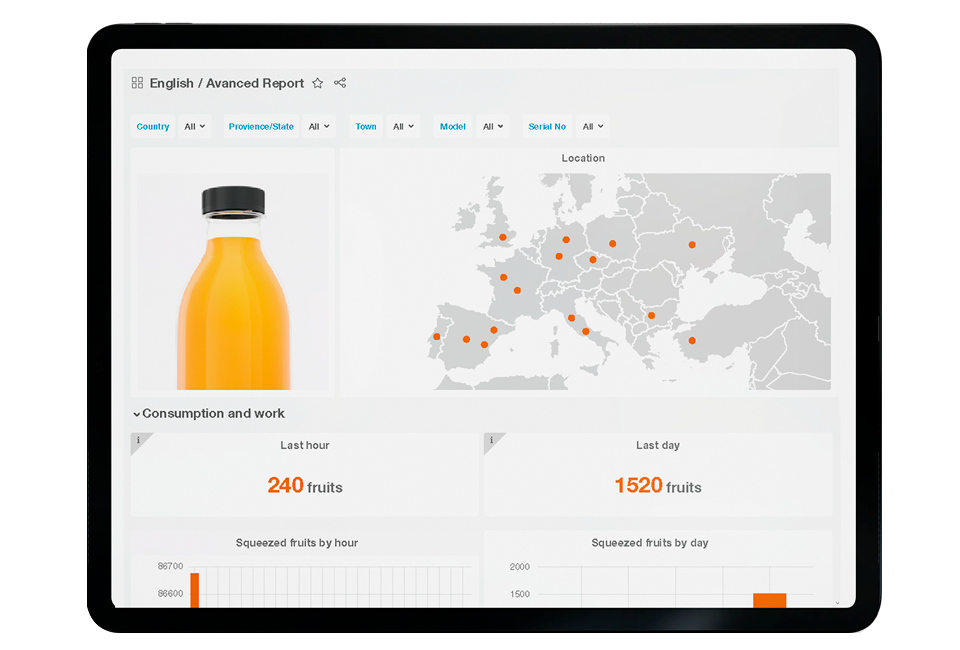Click the map marker in Poland
This screenshot has height=650, width=960.
(612, 244)
